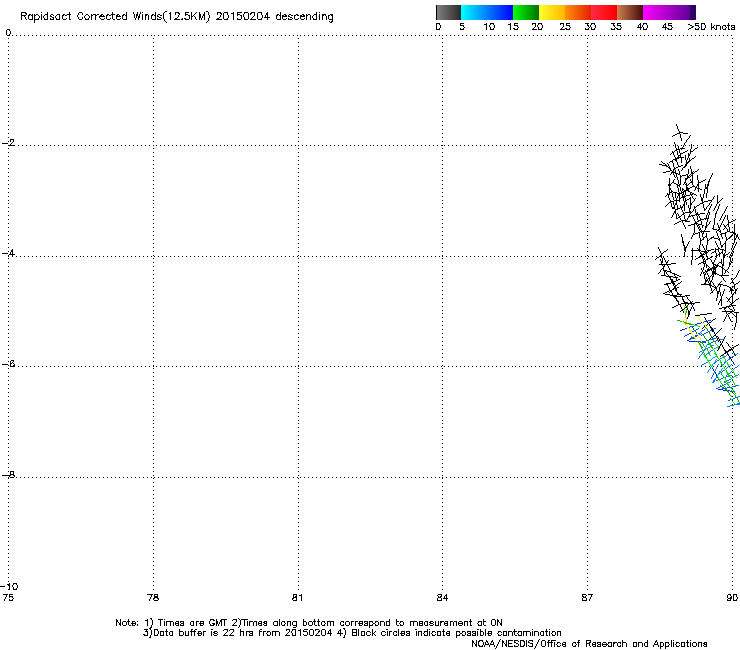Click the longitude axis label '75'
This screenshot has width=740, height=650.
pyautogui.click(x=8, y=598)
